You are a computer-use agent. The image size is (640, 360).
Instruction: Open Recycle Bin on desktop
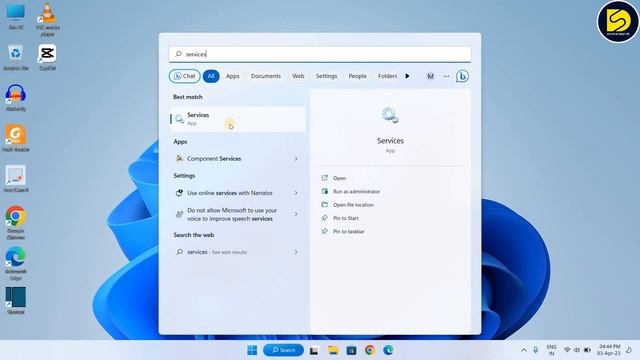pyautogui.click(x=16, y=57)
